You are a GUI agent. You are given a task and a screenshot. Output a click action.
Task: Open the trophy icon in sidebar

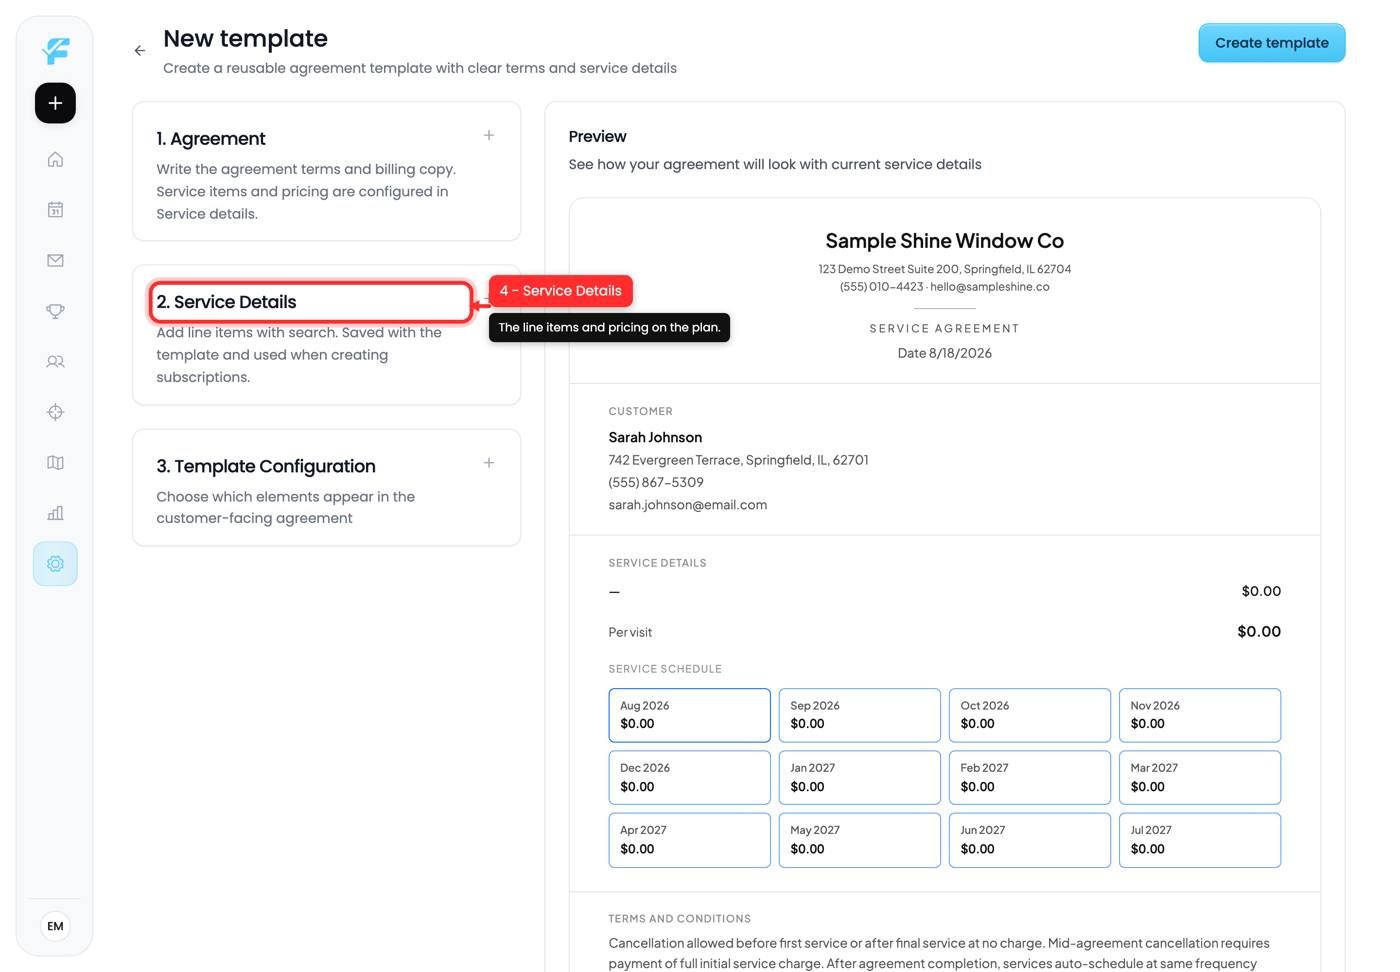click(x=55, y=311)
